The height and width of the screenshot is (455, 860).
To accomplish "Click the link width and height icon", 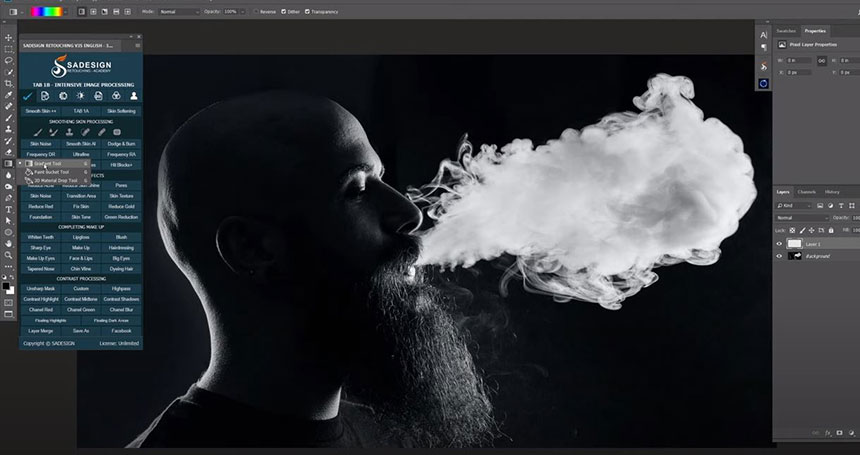I will point(821,61).
